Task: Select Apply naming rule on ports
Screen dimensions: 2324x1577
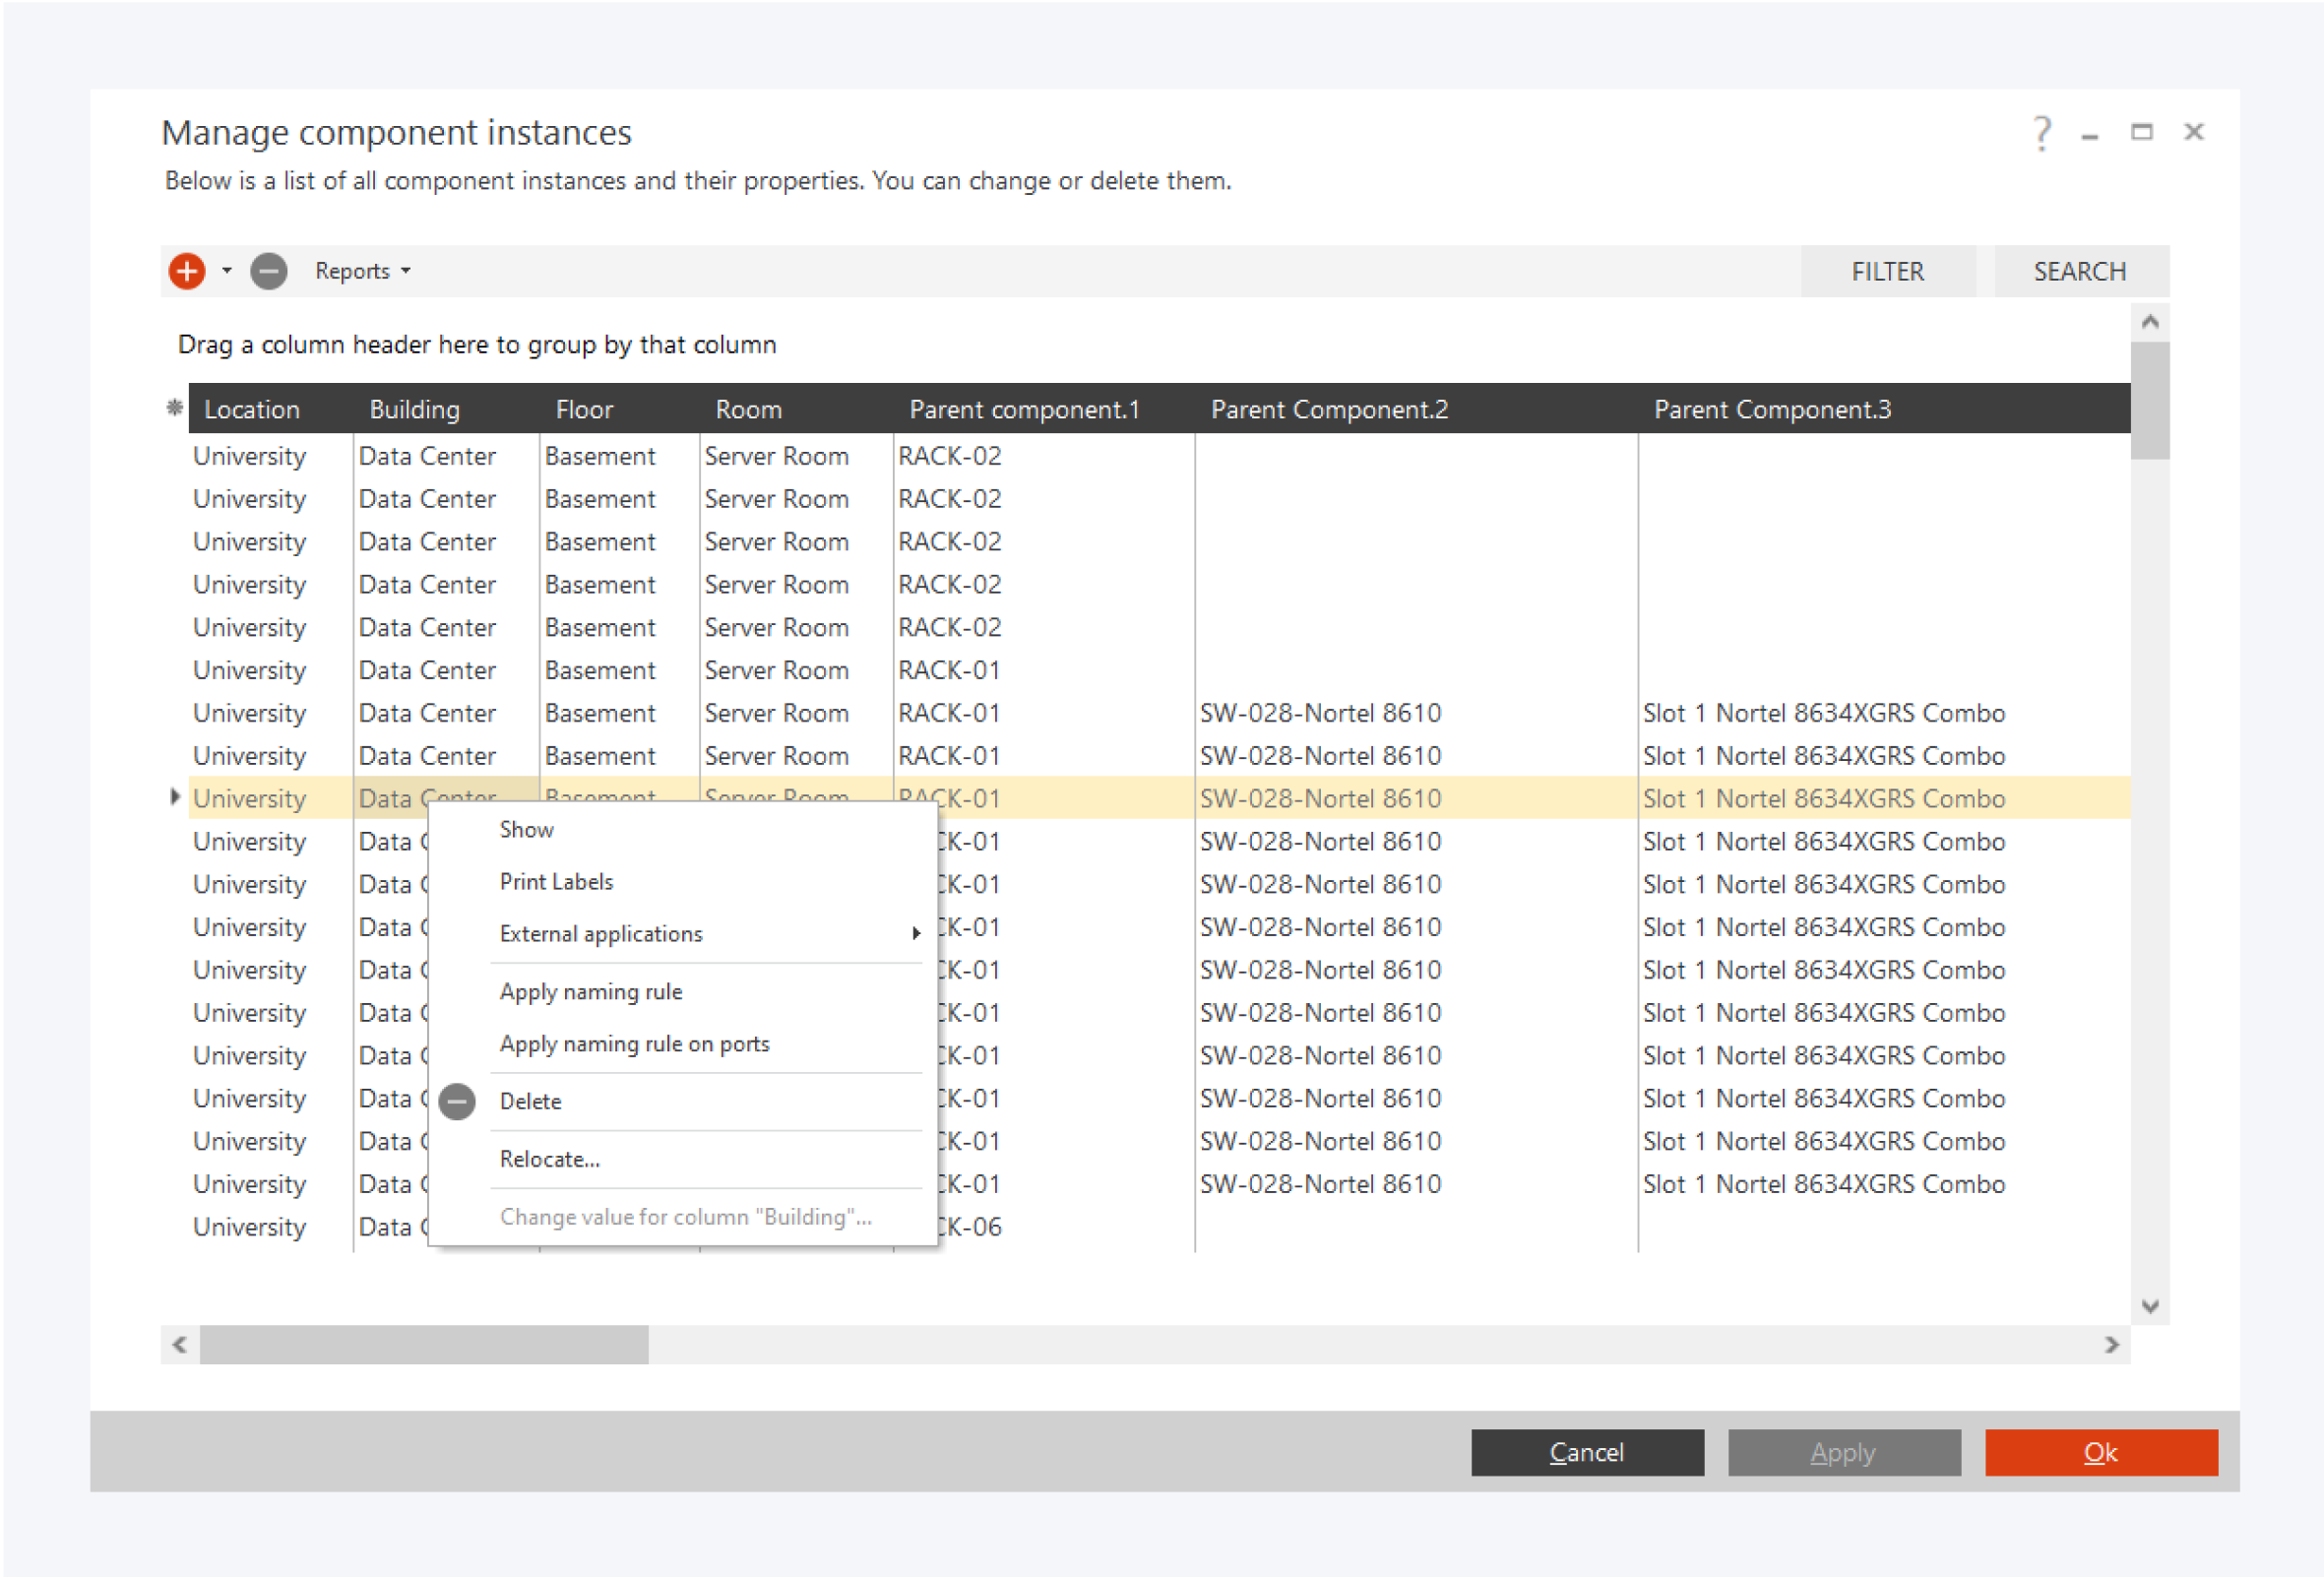Action: click(x=634, y=1044)
